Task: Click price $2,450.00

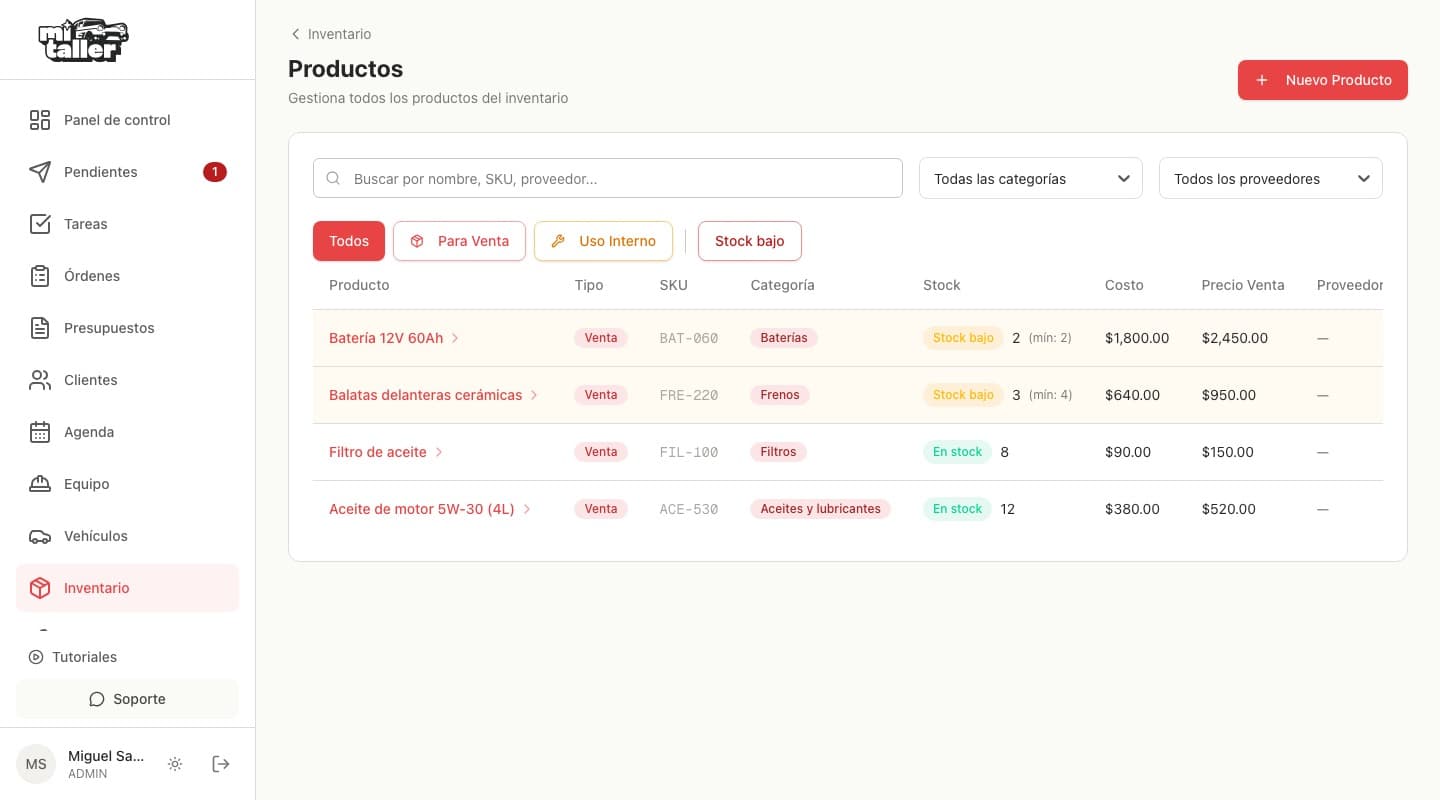Action: tap(1235, 338)
